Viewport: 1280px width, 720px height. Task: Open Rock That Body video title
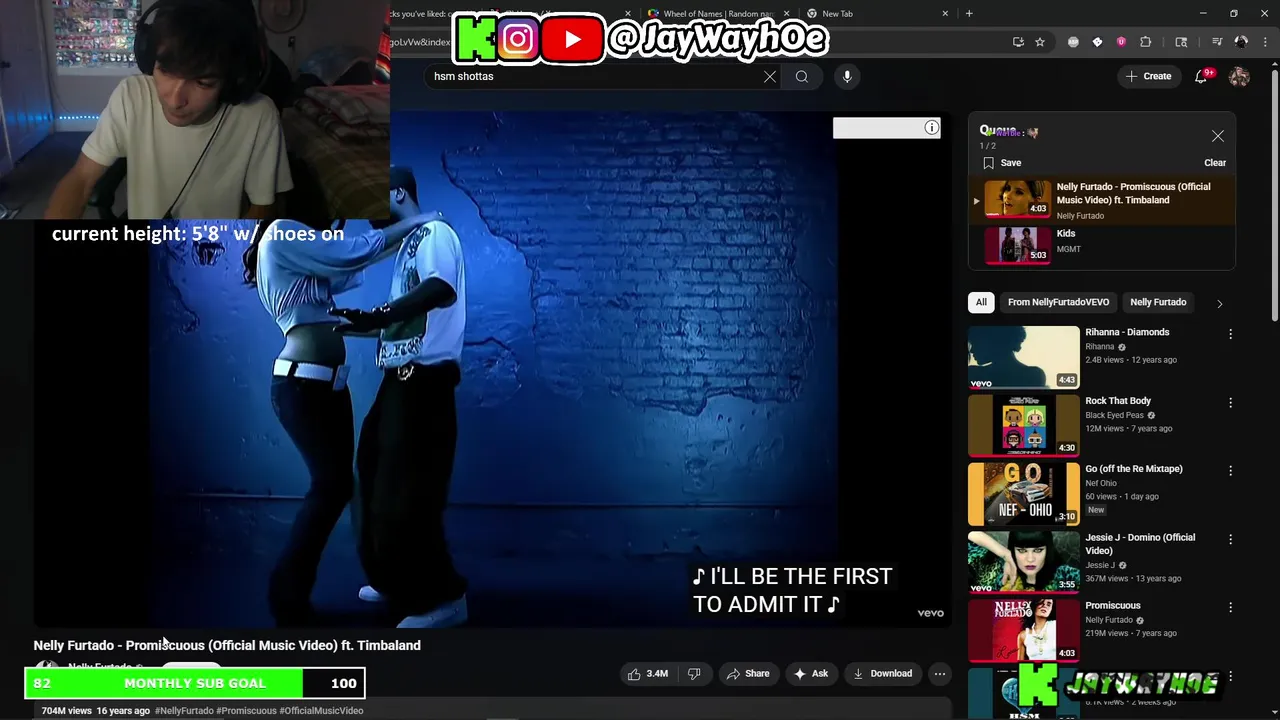pos(1118,401)
